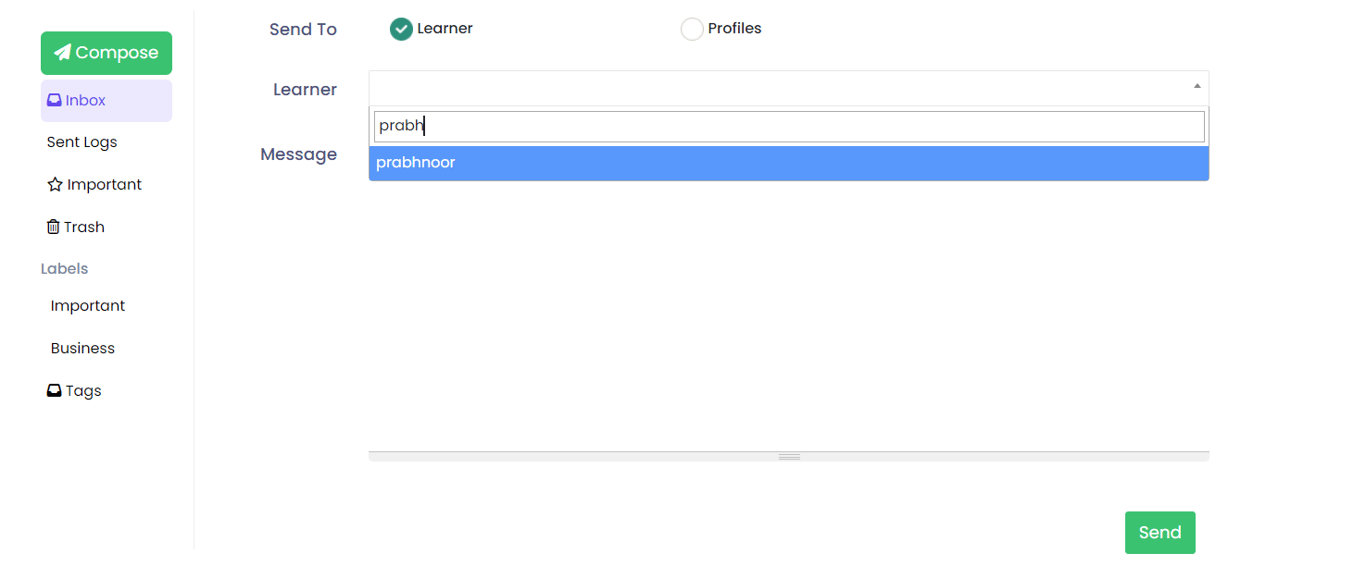Open the Business label
The image size is (1366, 566).
[83, 348]
